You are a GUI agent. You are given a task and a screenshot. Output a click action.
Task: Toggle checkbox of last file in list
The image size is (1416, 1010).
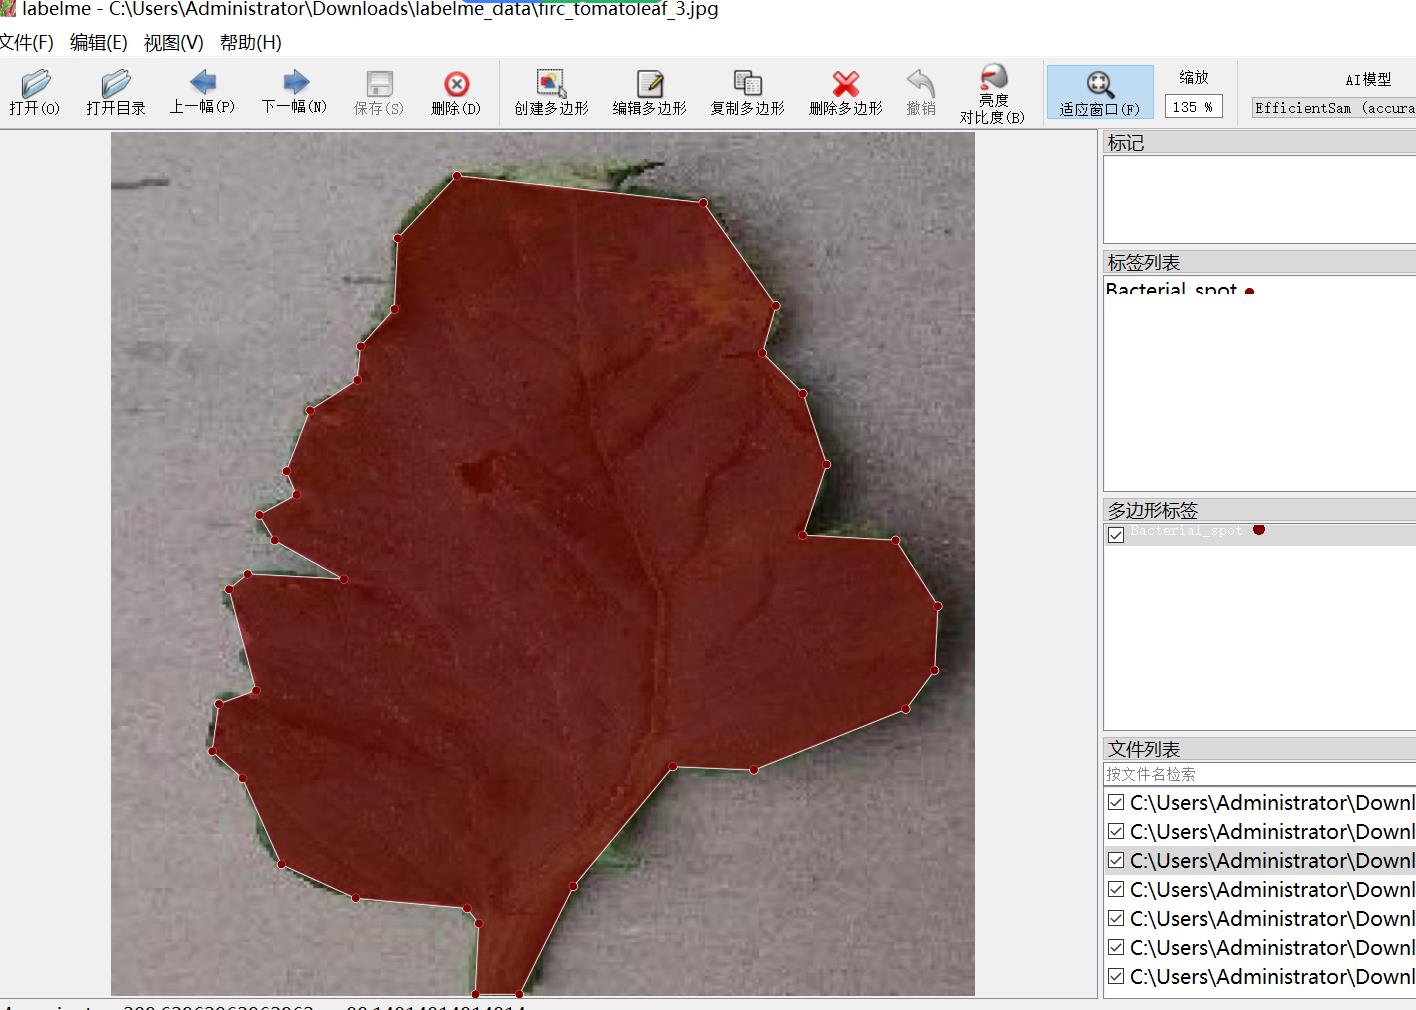point(1116,976)
